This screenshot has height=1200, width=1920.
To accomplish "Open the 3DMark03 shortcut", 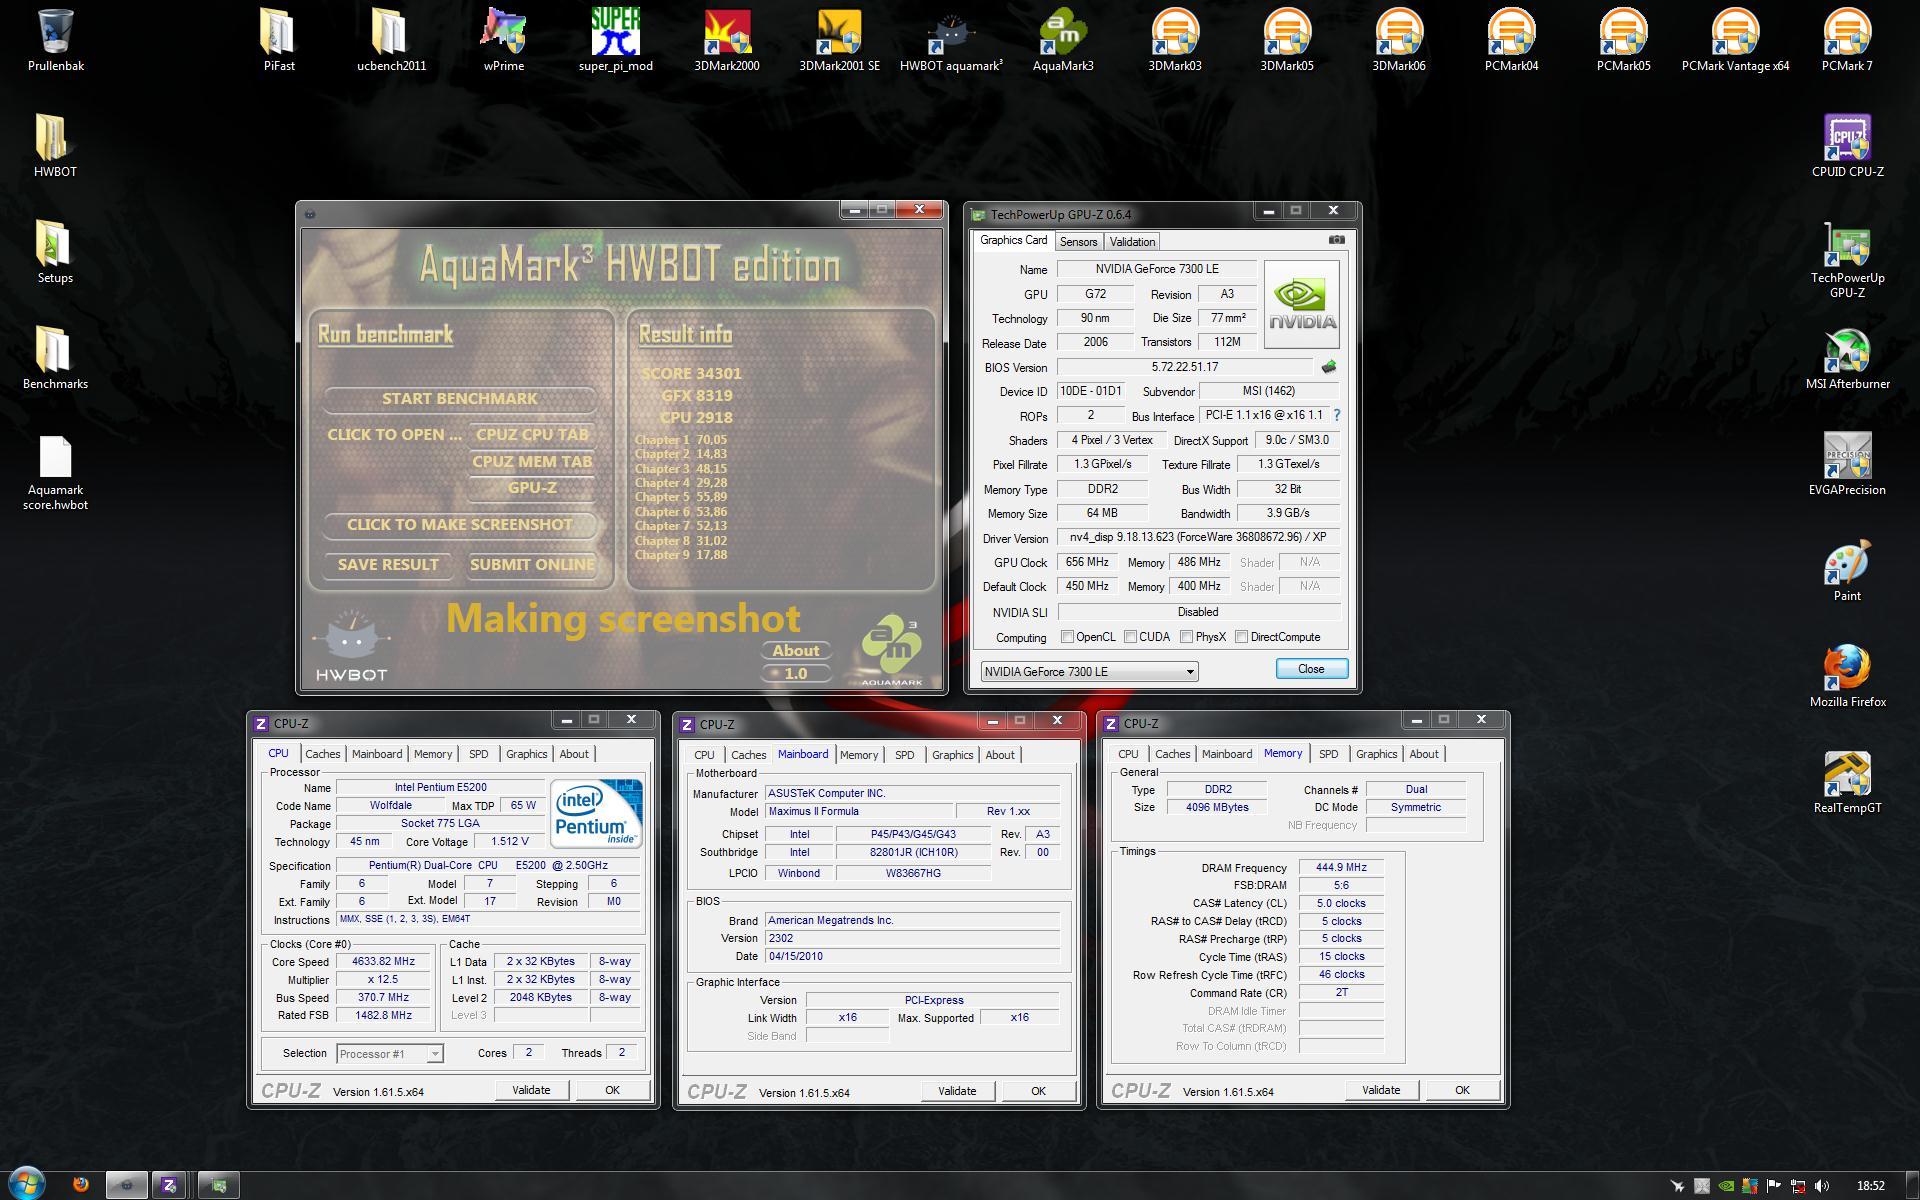I will click(x=1175, y=40).
